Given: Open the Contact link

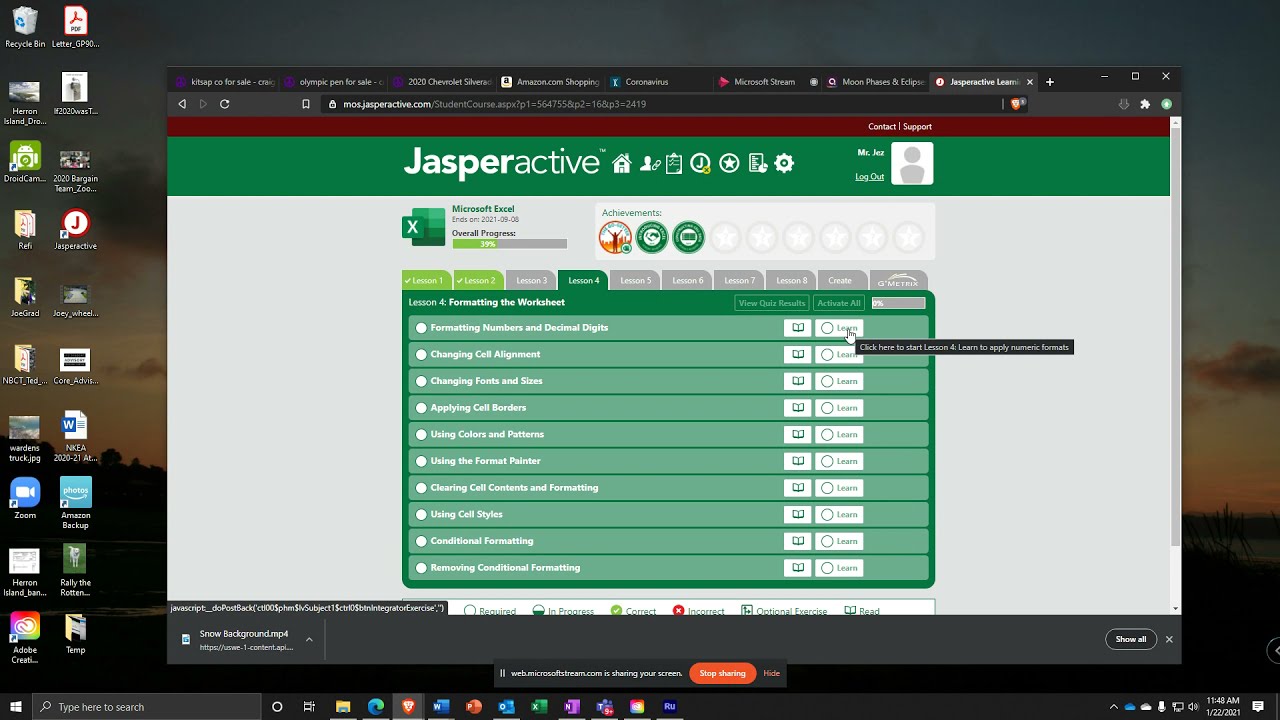Looking at the screenshot, I should pos(882,127).
